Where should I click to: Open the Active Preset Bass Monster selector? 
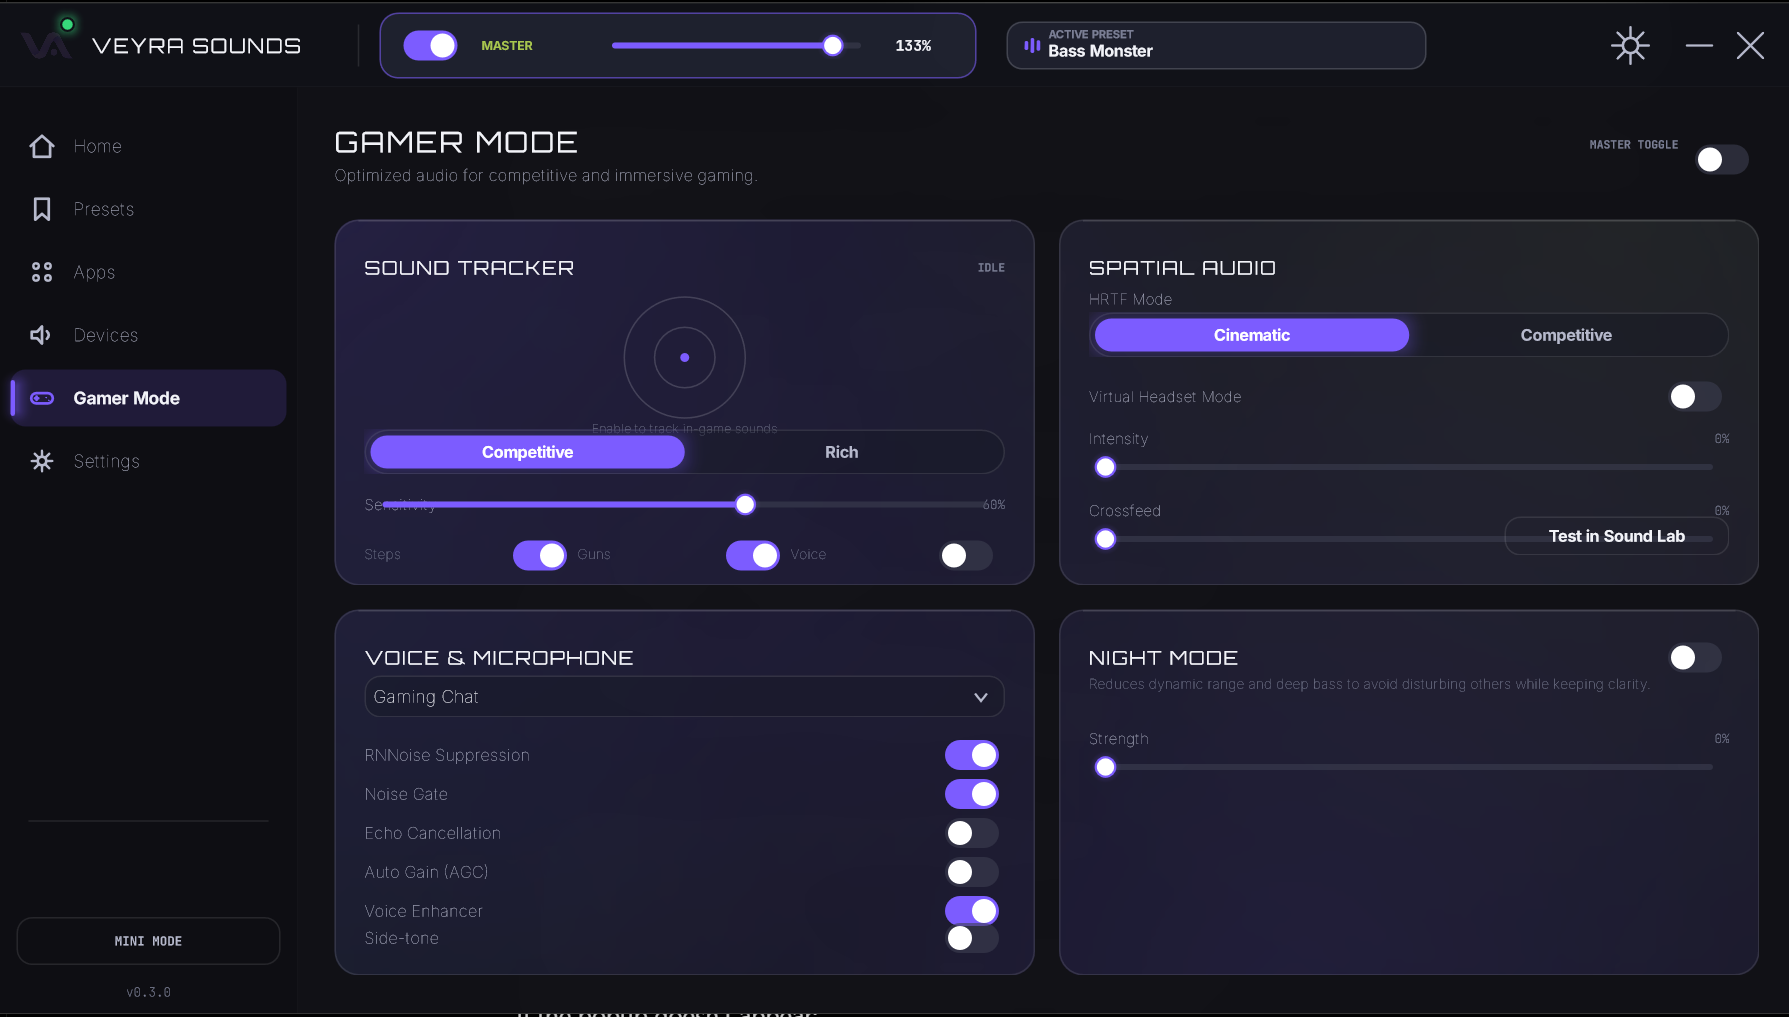click(x=1216, y=45)
